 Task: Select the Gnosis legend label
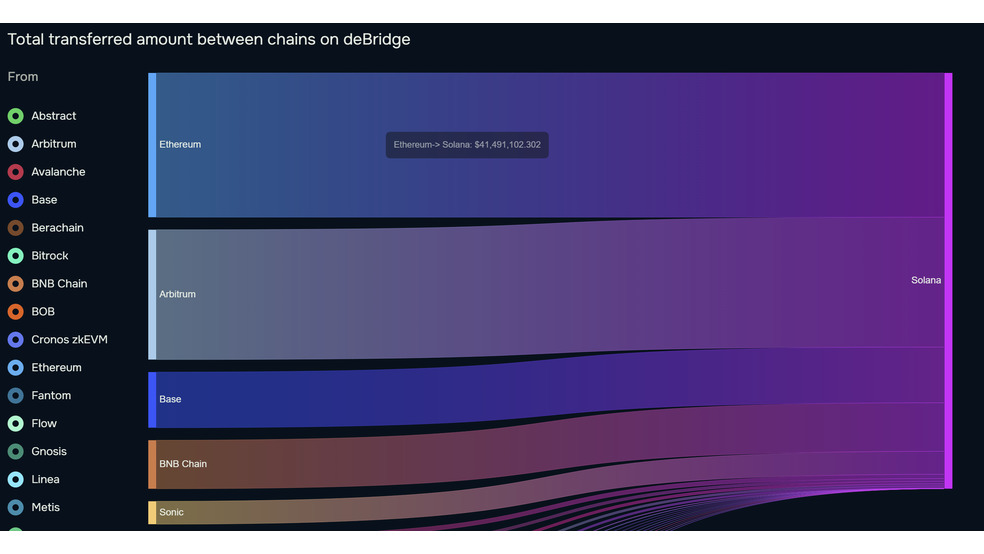(49, 451)
